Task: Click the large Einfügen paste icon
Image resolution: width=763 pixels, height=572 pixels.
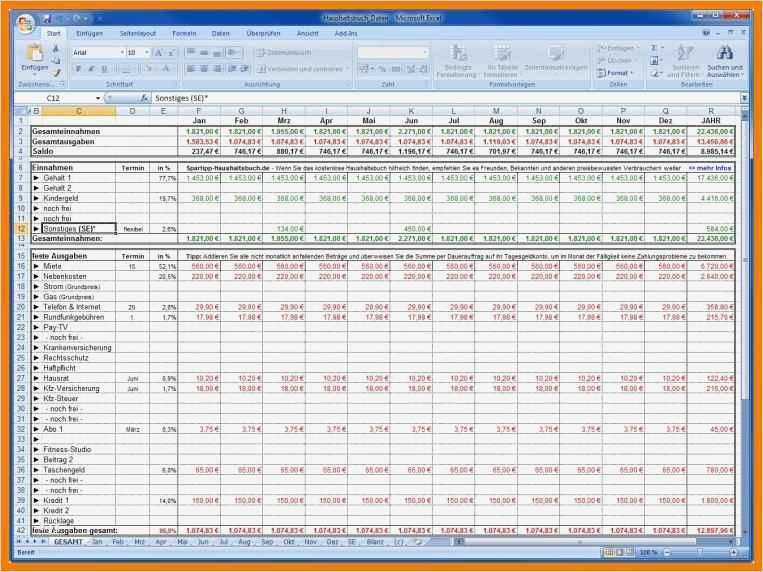Action: [x=34, y=52]
